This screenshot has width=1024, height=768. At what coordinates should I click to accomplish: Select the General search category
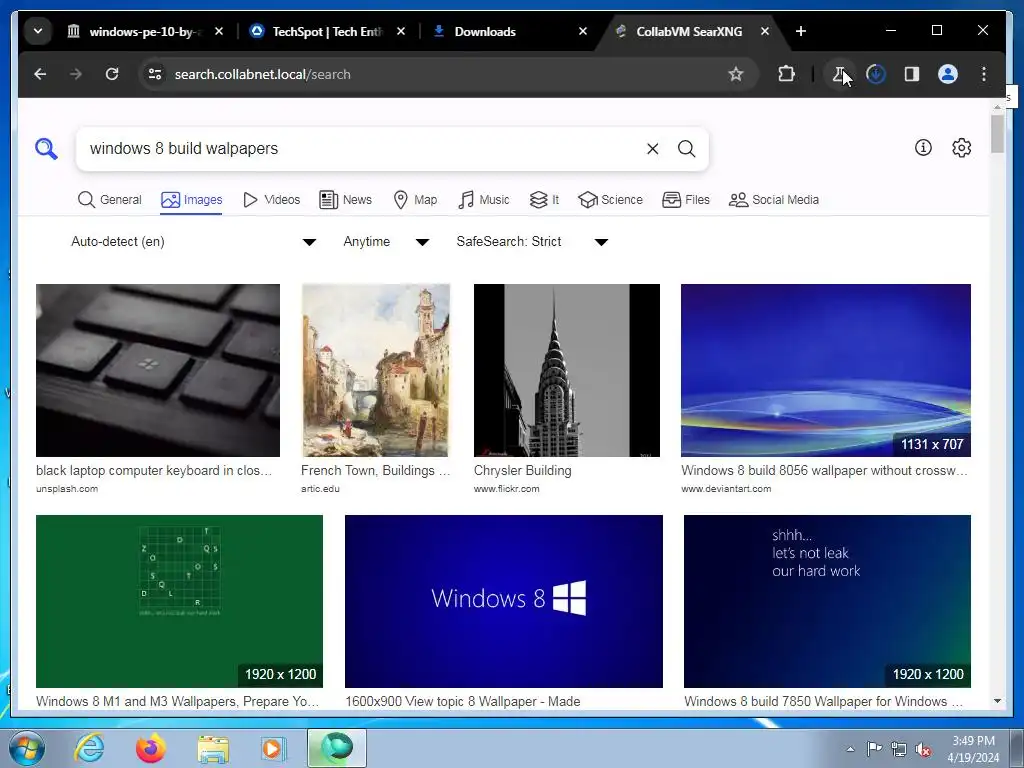tap(110, 200)
